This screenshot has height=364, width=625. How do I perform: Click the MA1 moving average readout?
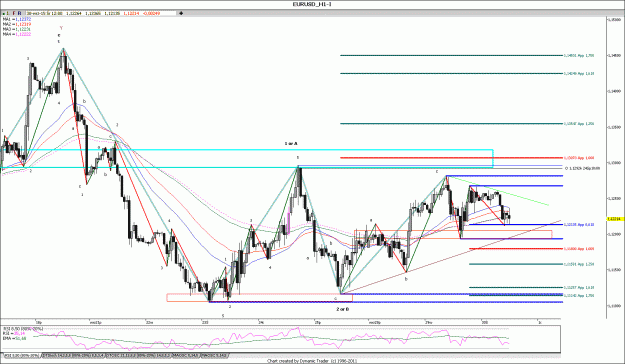(17, 19)
